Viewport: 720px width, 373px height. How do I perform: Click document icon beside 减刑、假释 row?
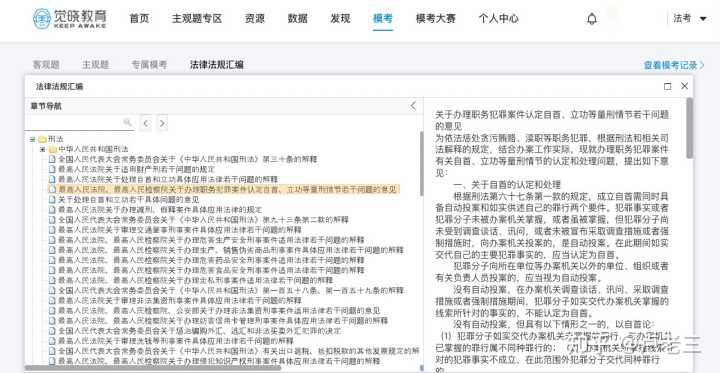point(52,209)
